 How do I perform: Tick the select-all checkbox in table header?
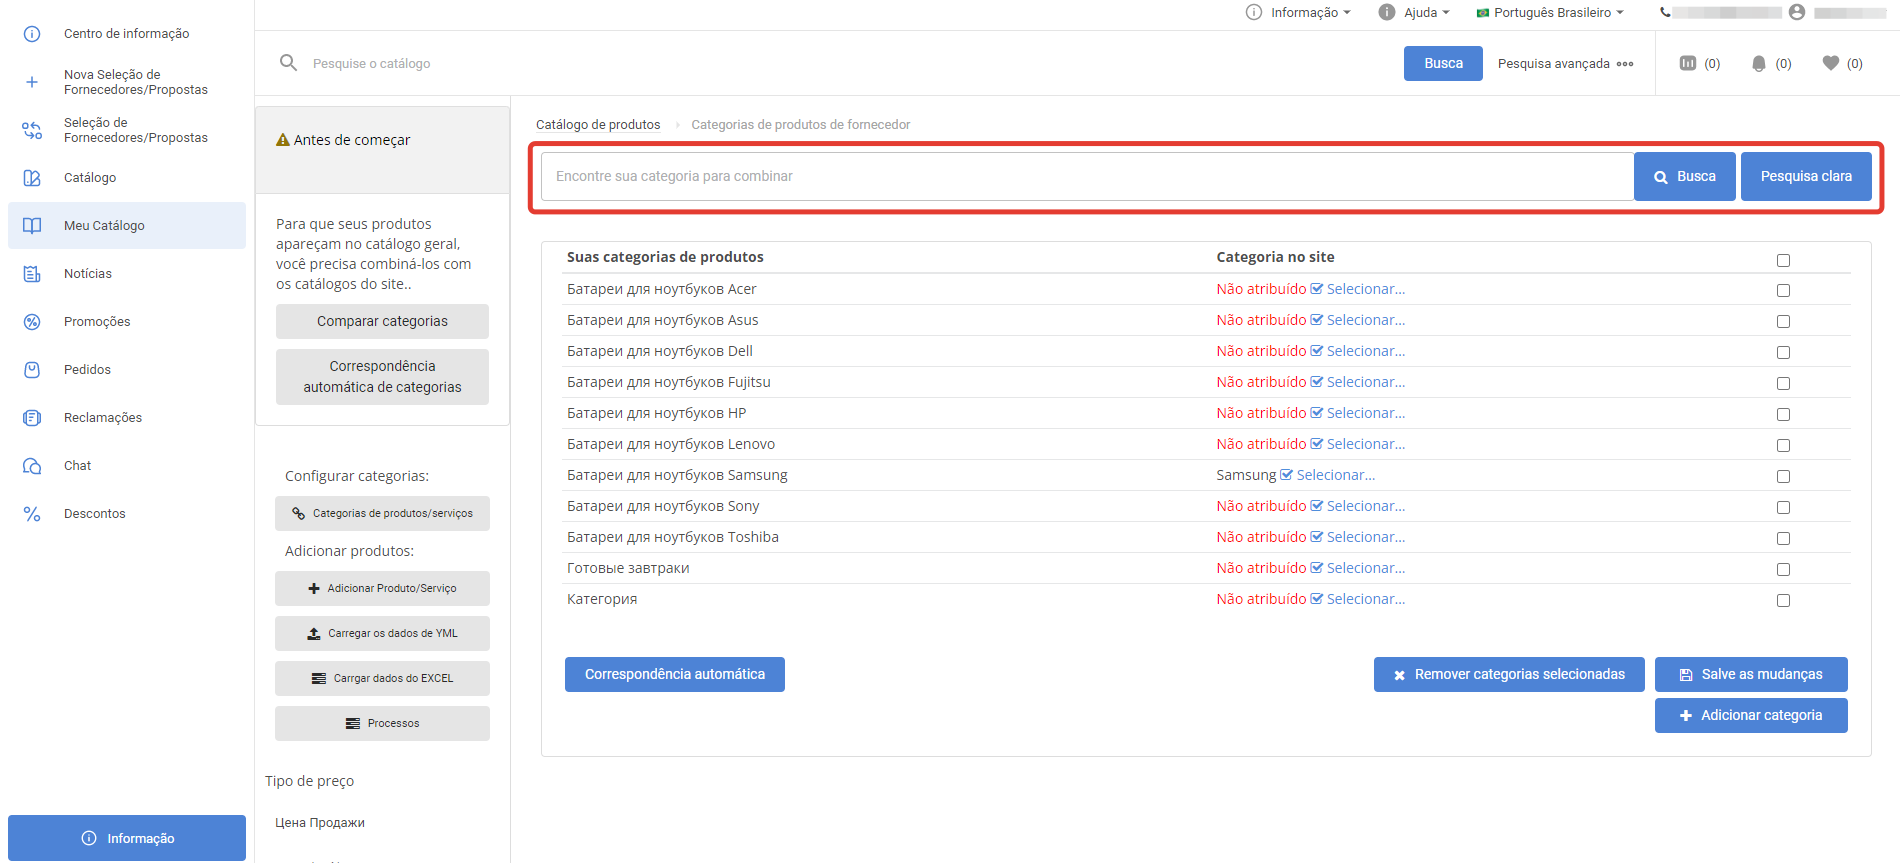tap(1783, 260)
